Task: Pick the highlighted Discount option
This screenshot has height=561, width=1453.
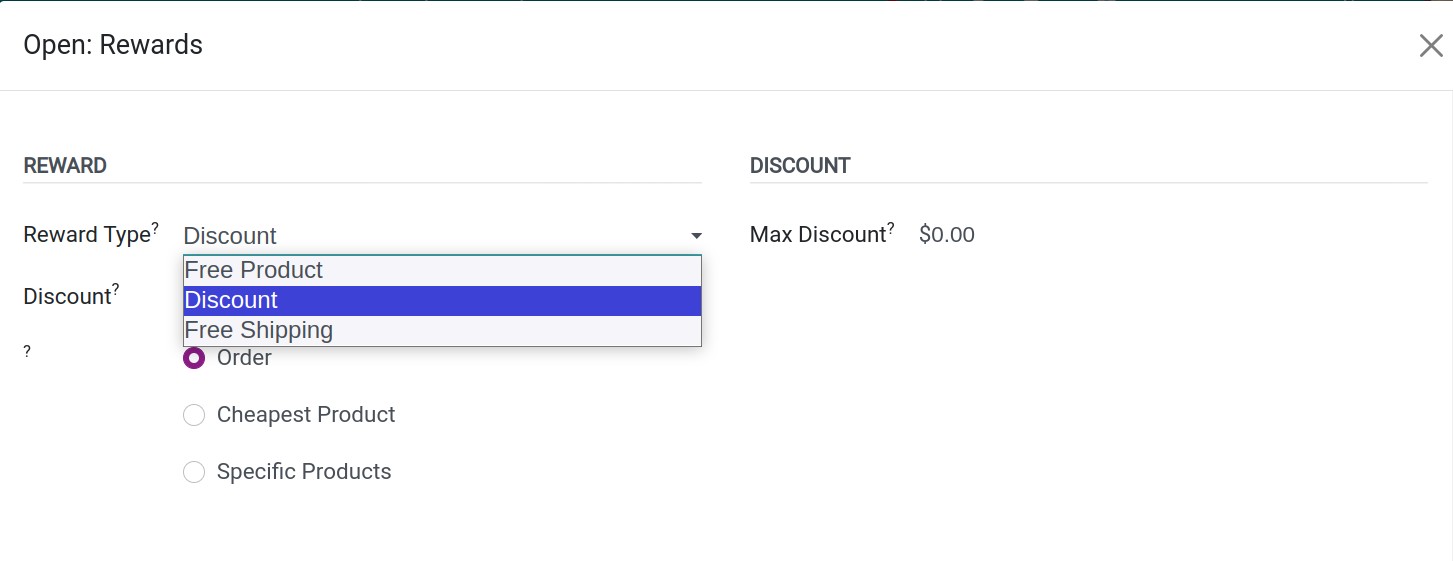Action: tap(442, 301)
